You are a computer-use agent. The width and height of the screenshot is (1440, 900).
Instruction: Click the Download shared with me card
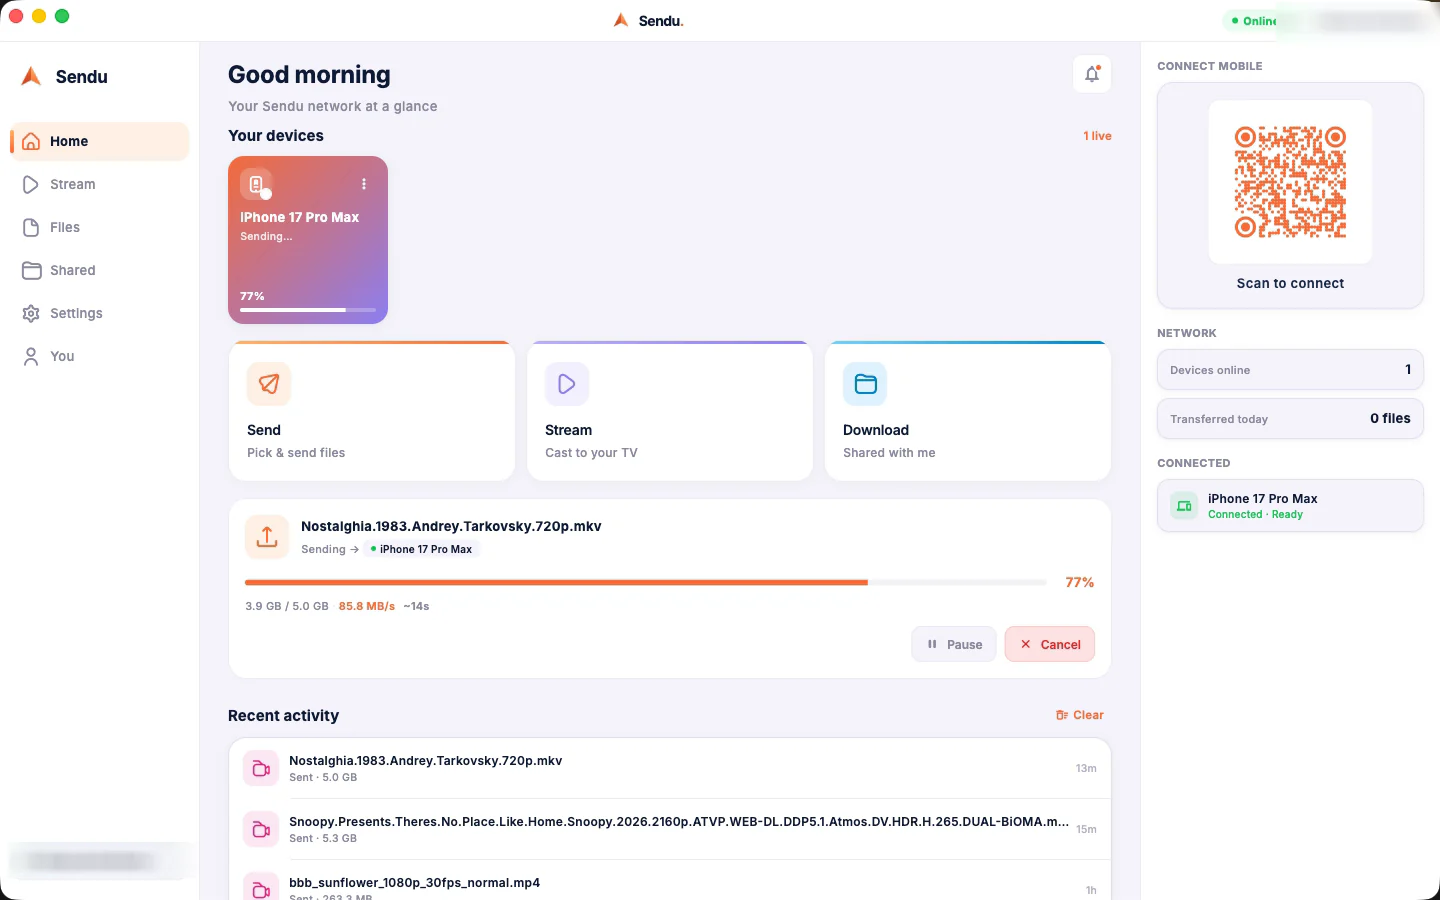coord(968,411)
